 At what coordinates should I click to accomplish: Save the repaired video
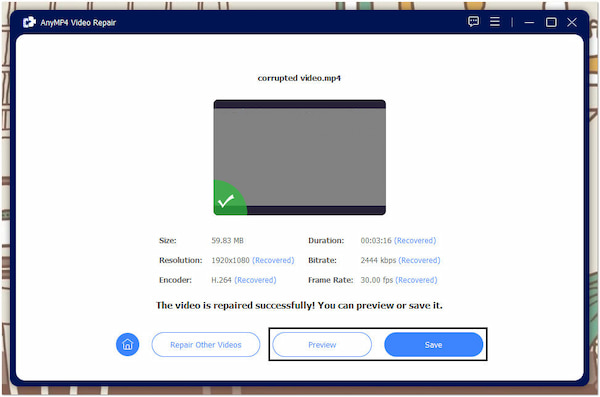[433, 345]
